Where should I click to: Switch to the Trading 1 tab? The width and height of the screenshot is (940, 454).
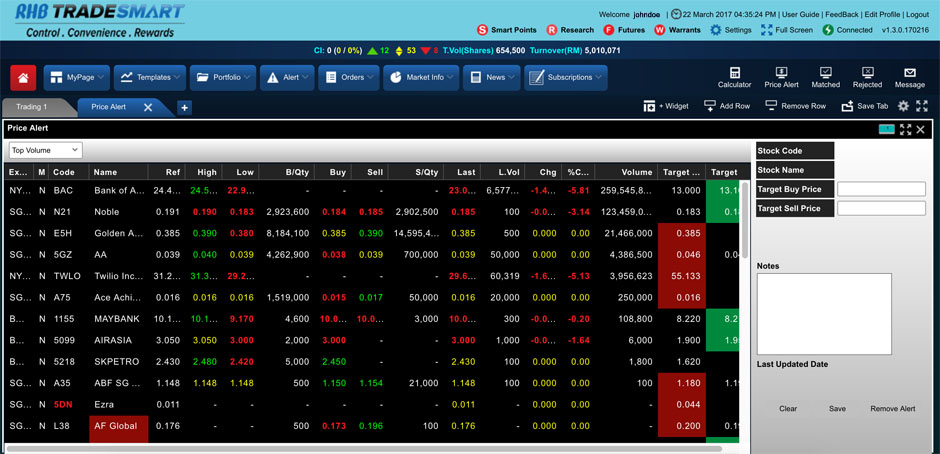tap(32, 107)
